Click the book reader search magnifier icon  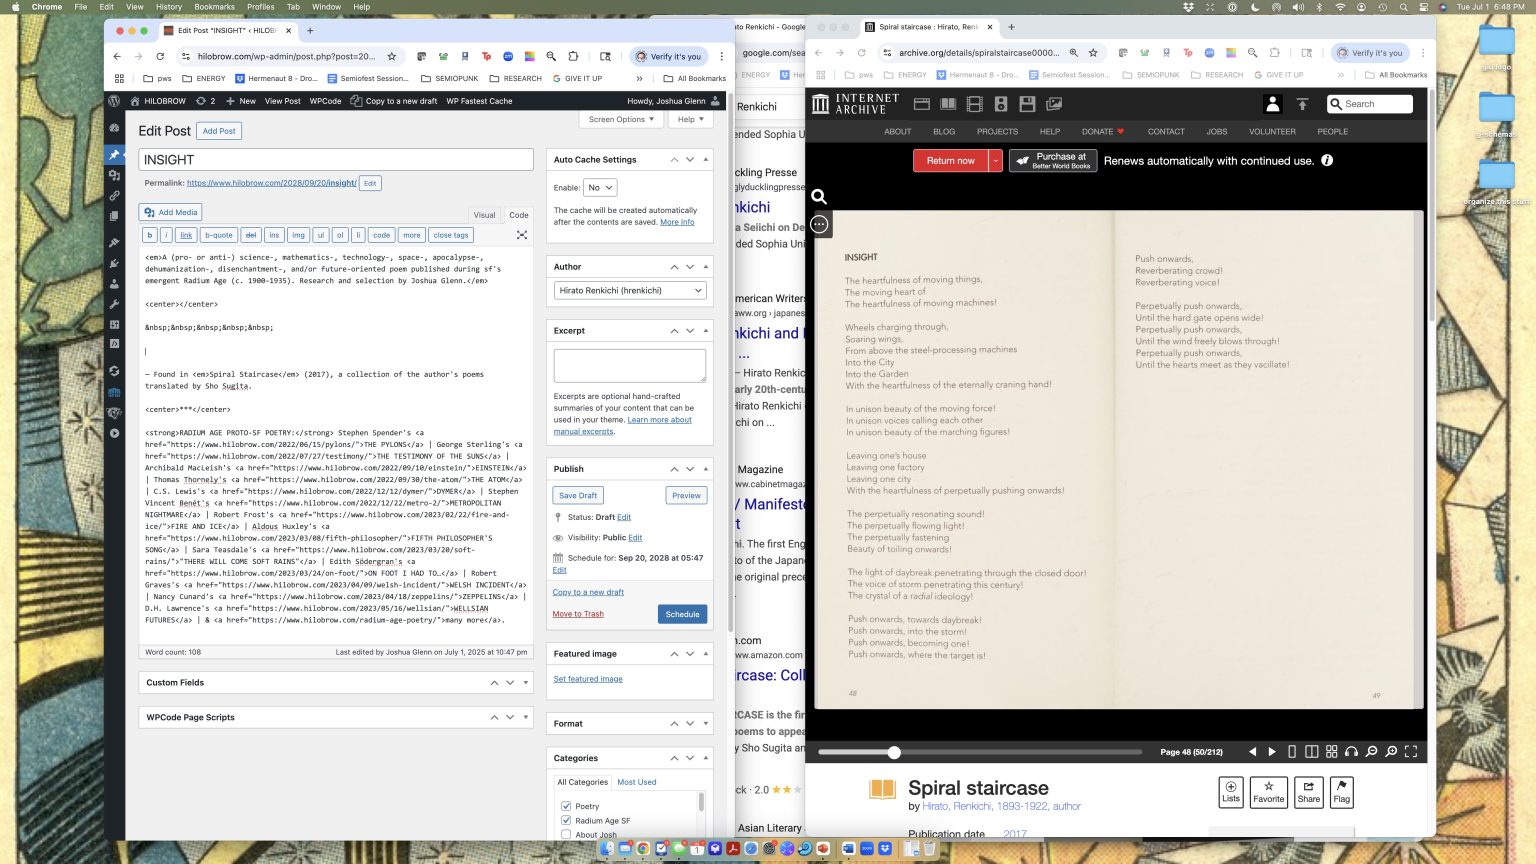click(x=819, y=197)
